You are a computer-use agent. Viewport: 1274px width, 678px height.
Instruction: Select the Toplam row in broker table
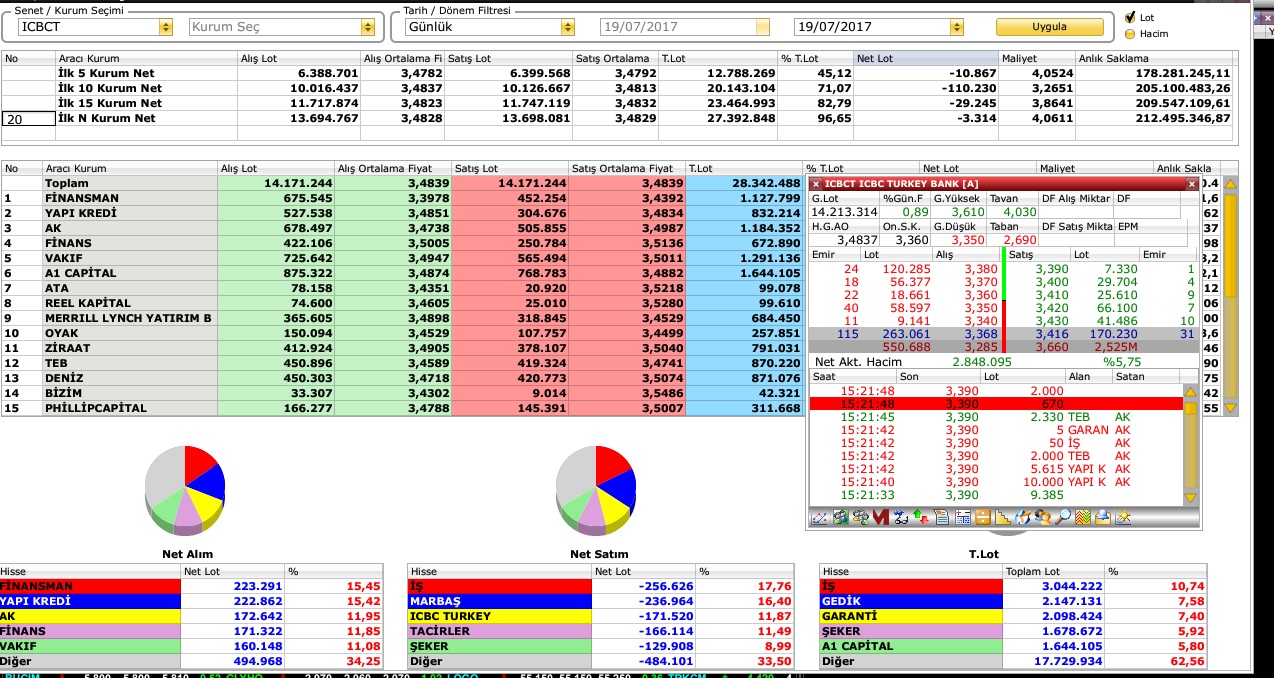pyautogui.click(x=402, y=183)
